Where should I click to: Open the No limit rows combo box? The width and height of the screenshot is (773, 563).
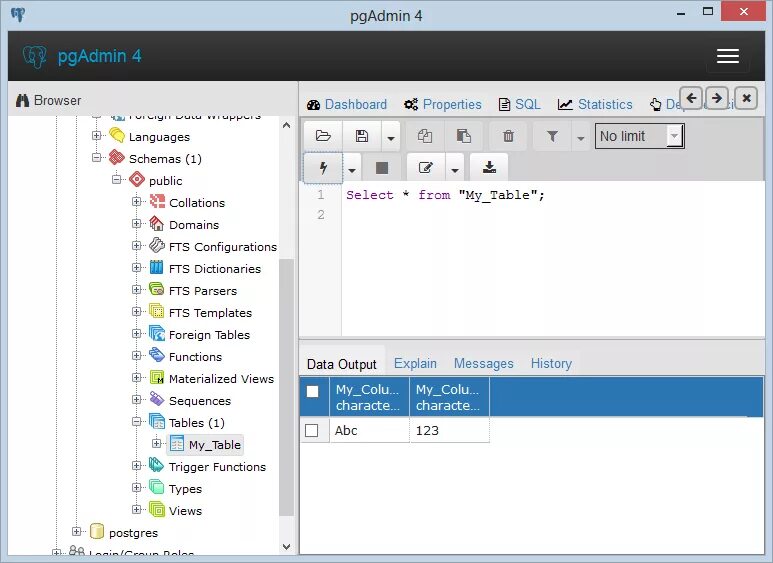[x=639, y=136]
